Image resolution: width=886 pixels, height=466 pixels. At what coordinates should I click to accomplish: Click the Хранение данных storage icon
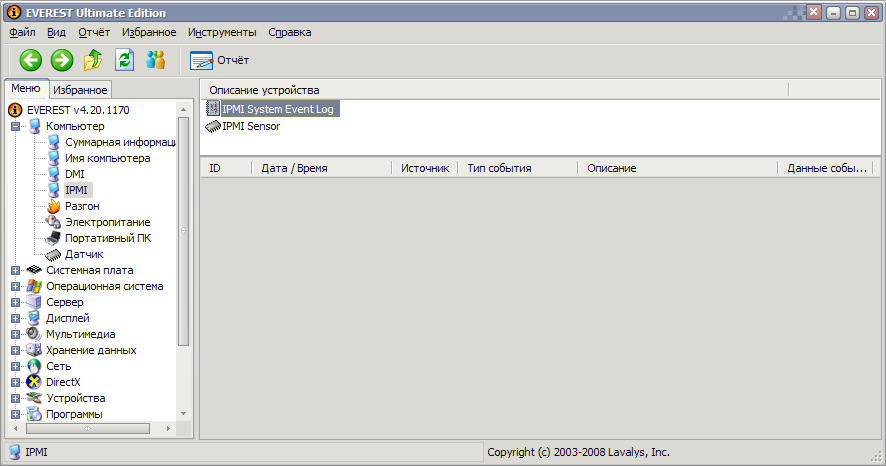(34, 350)
